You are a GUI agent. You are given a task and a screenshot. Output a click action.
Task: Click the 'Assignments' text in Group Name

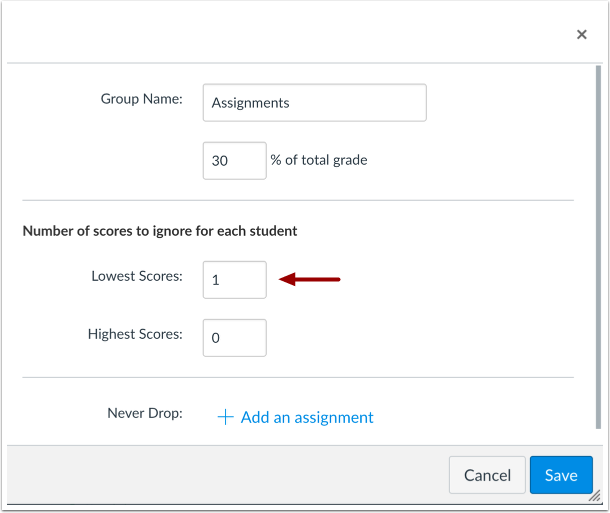pyautogui.click(x=251, y=103)
